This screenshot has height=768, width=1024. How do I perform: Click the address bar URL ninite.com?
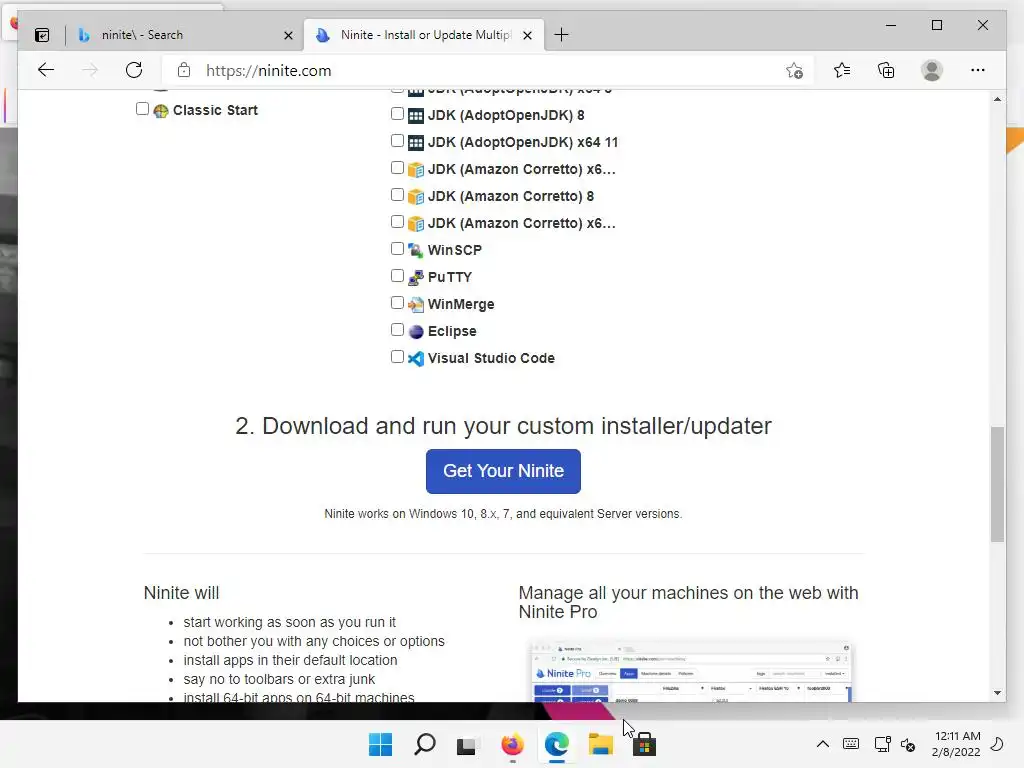click(x=268, y=71)
